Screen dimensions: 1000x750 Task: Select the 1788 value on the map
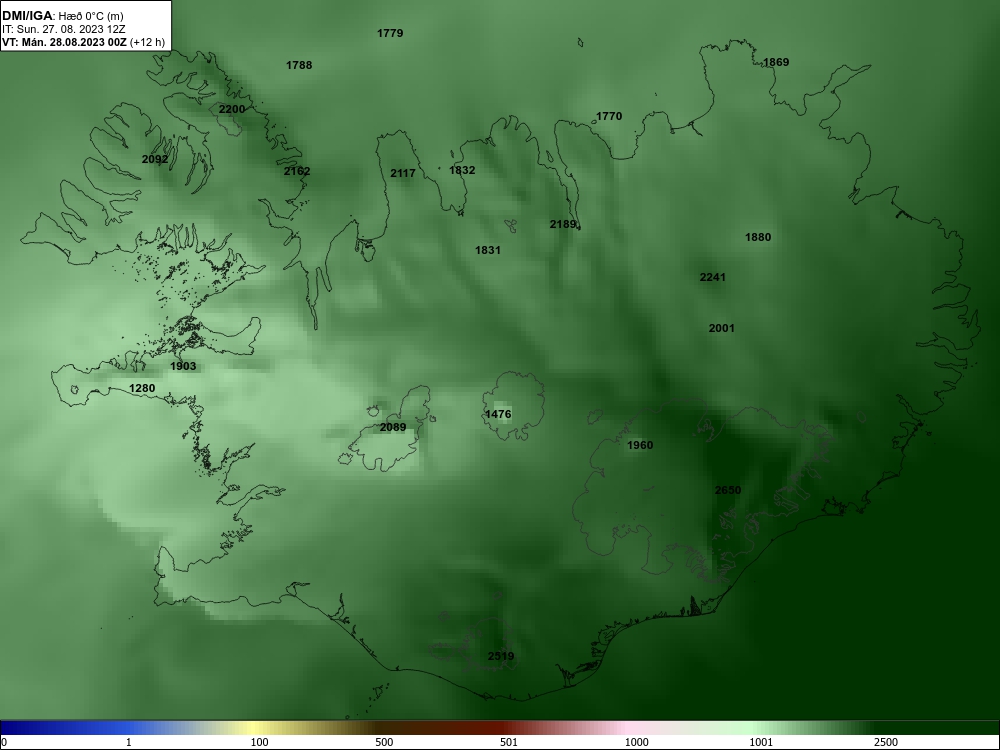299,65
